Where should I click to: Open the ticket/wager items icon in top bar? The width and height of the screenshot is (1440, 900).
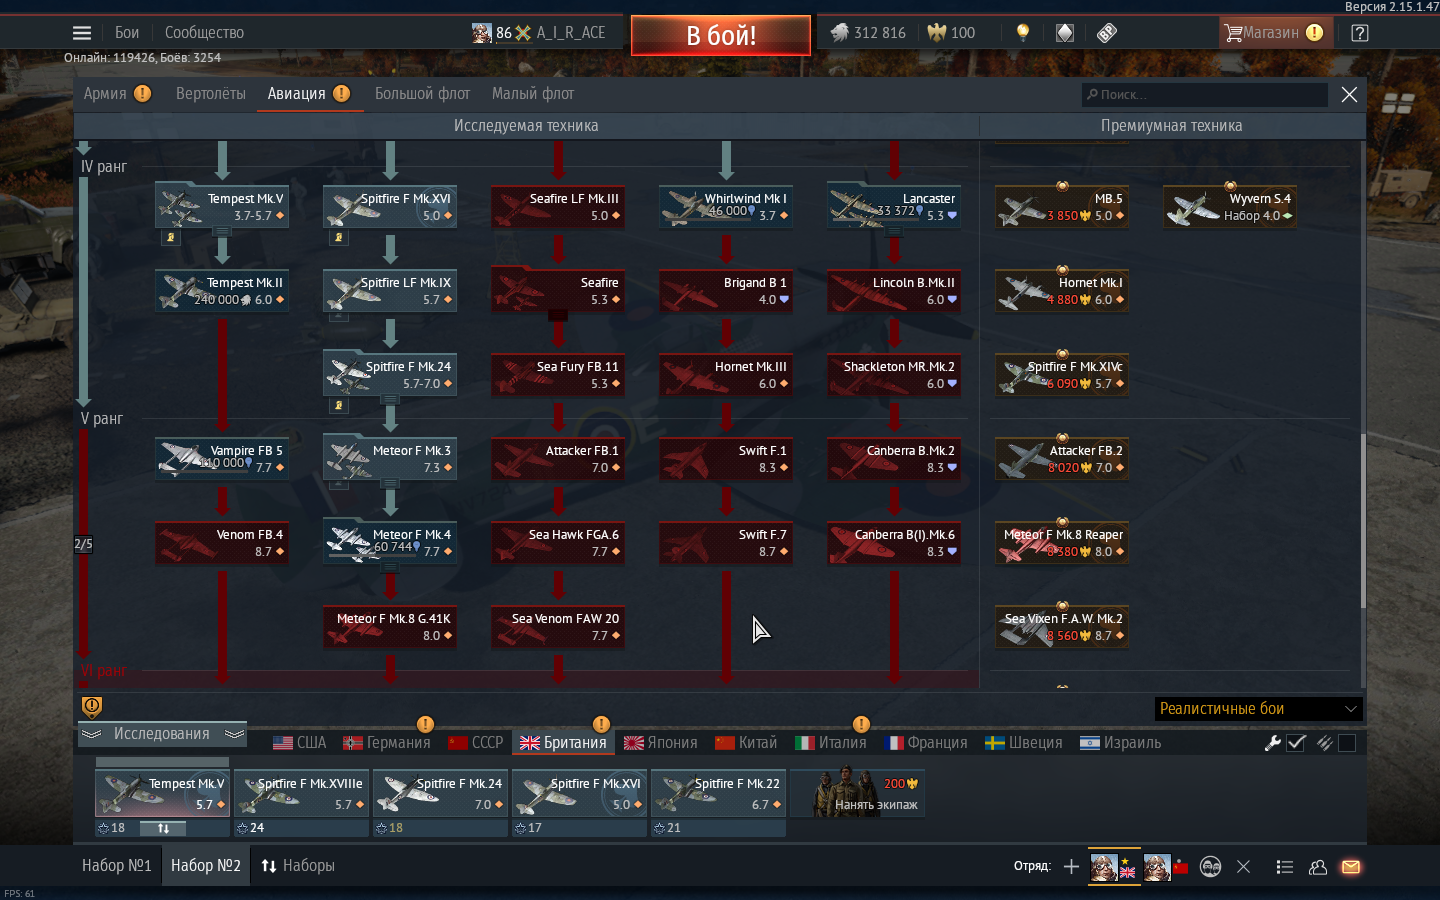tap(1107, 33)
